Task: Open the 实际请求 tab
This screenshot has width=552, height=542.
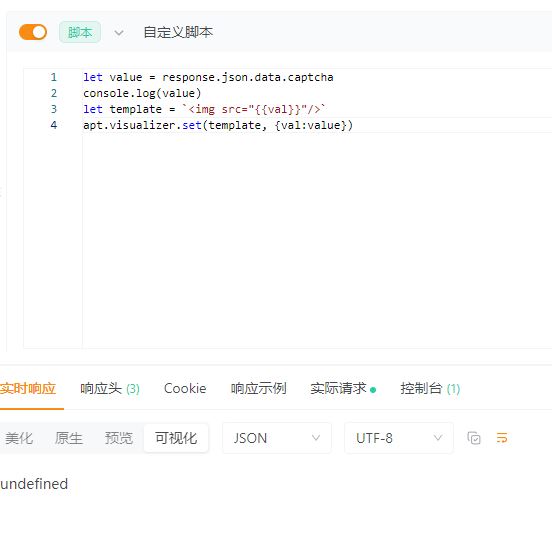Action: (x=343, y=389)
